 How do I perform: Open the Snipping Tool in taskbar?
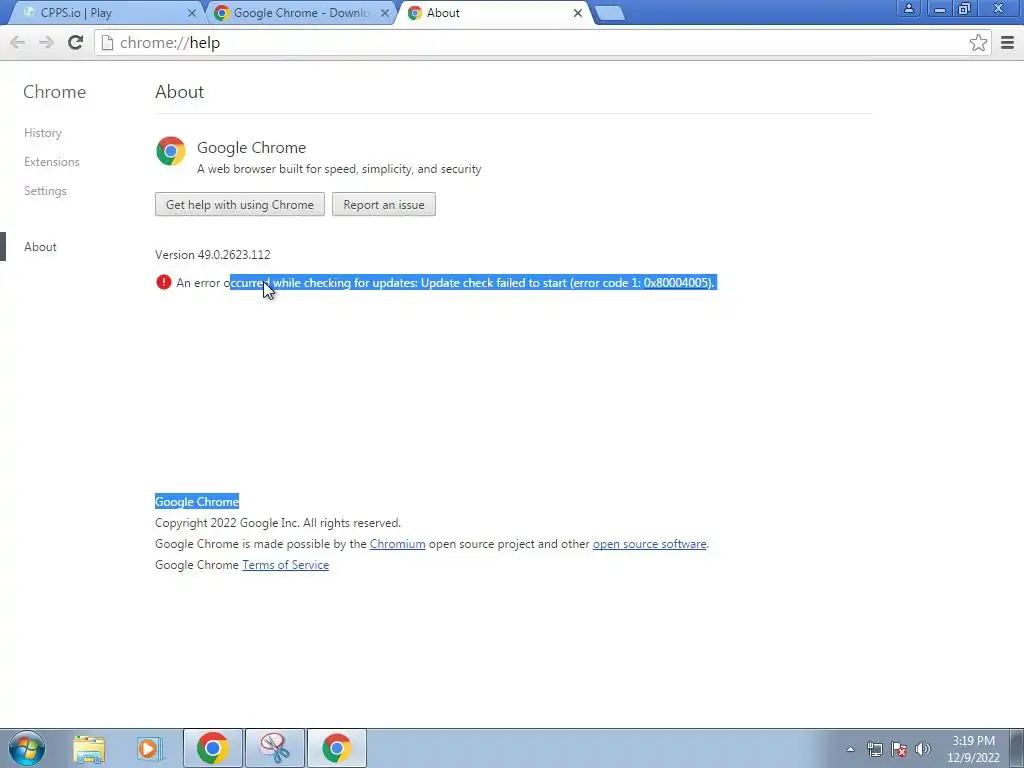pyautogui.click(x=275, y=748)
